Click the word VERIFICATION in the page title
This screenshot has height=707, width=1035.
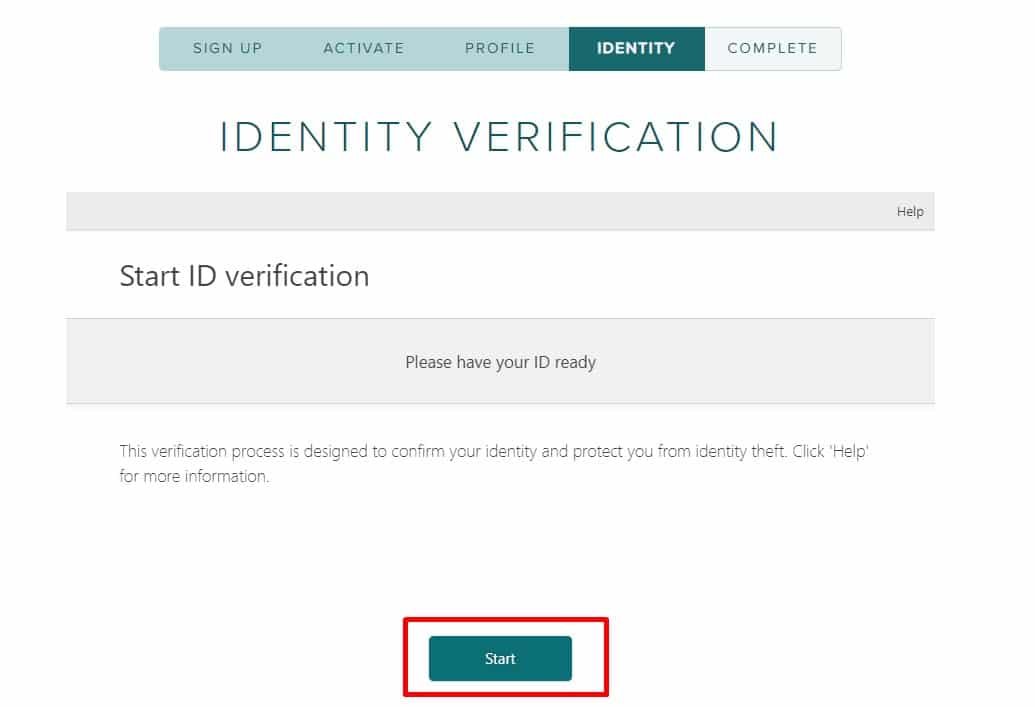click(616, 137)
